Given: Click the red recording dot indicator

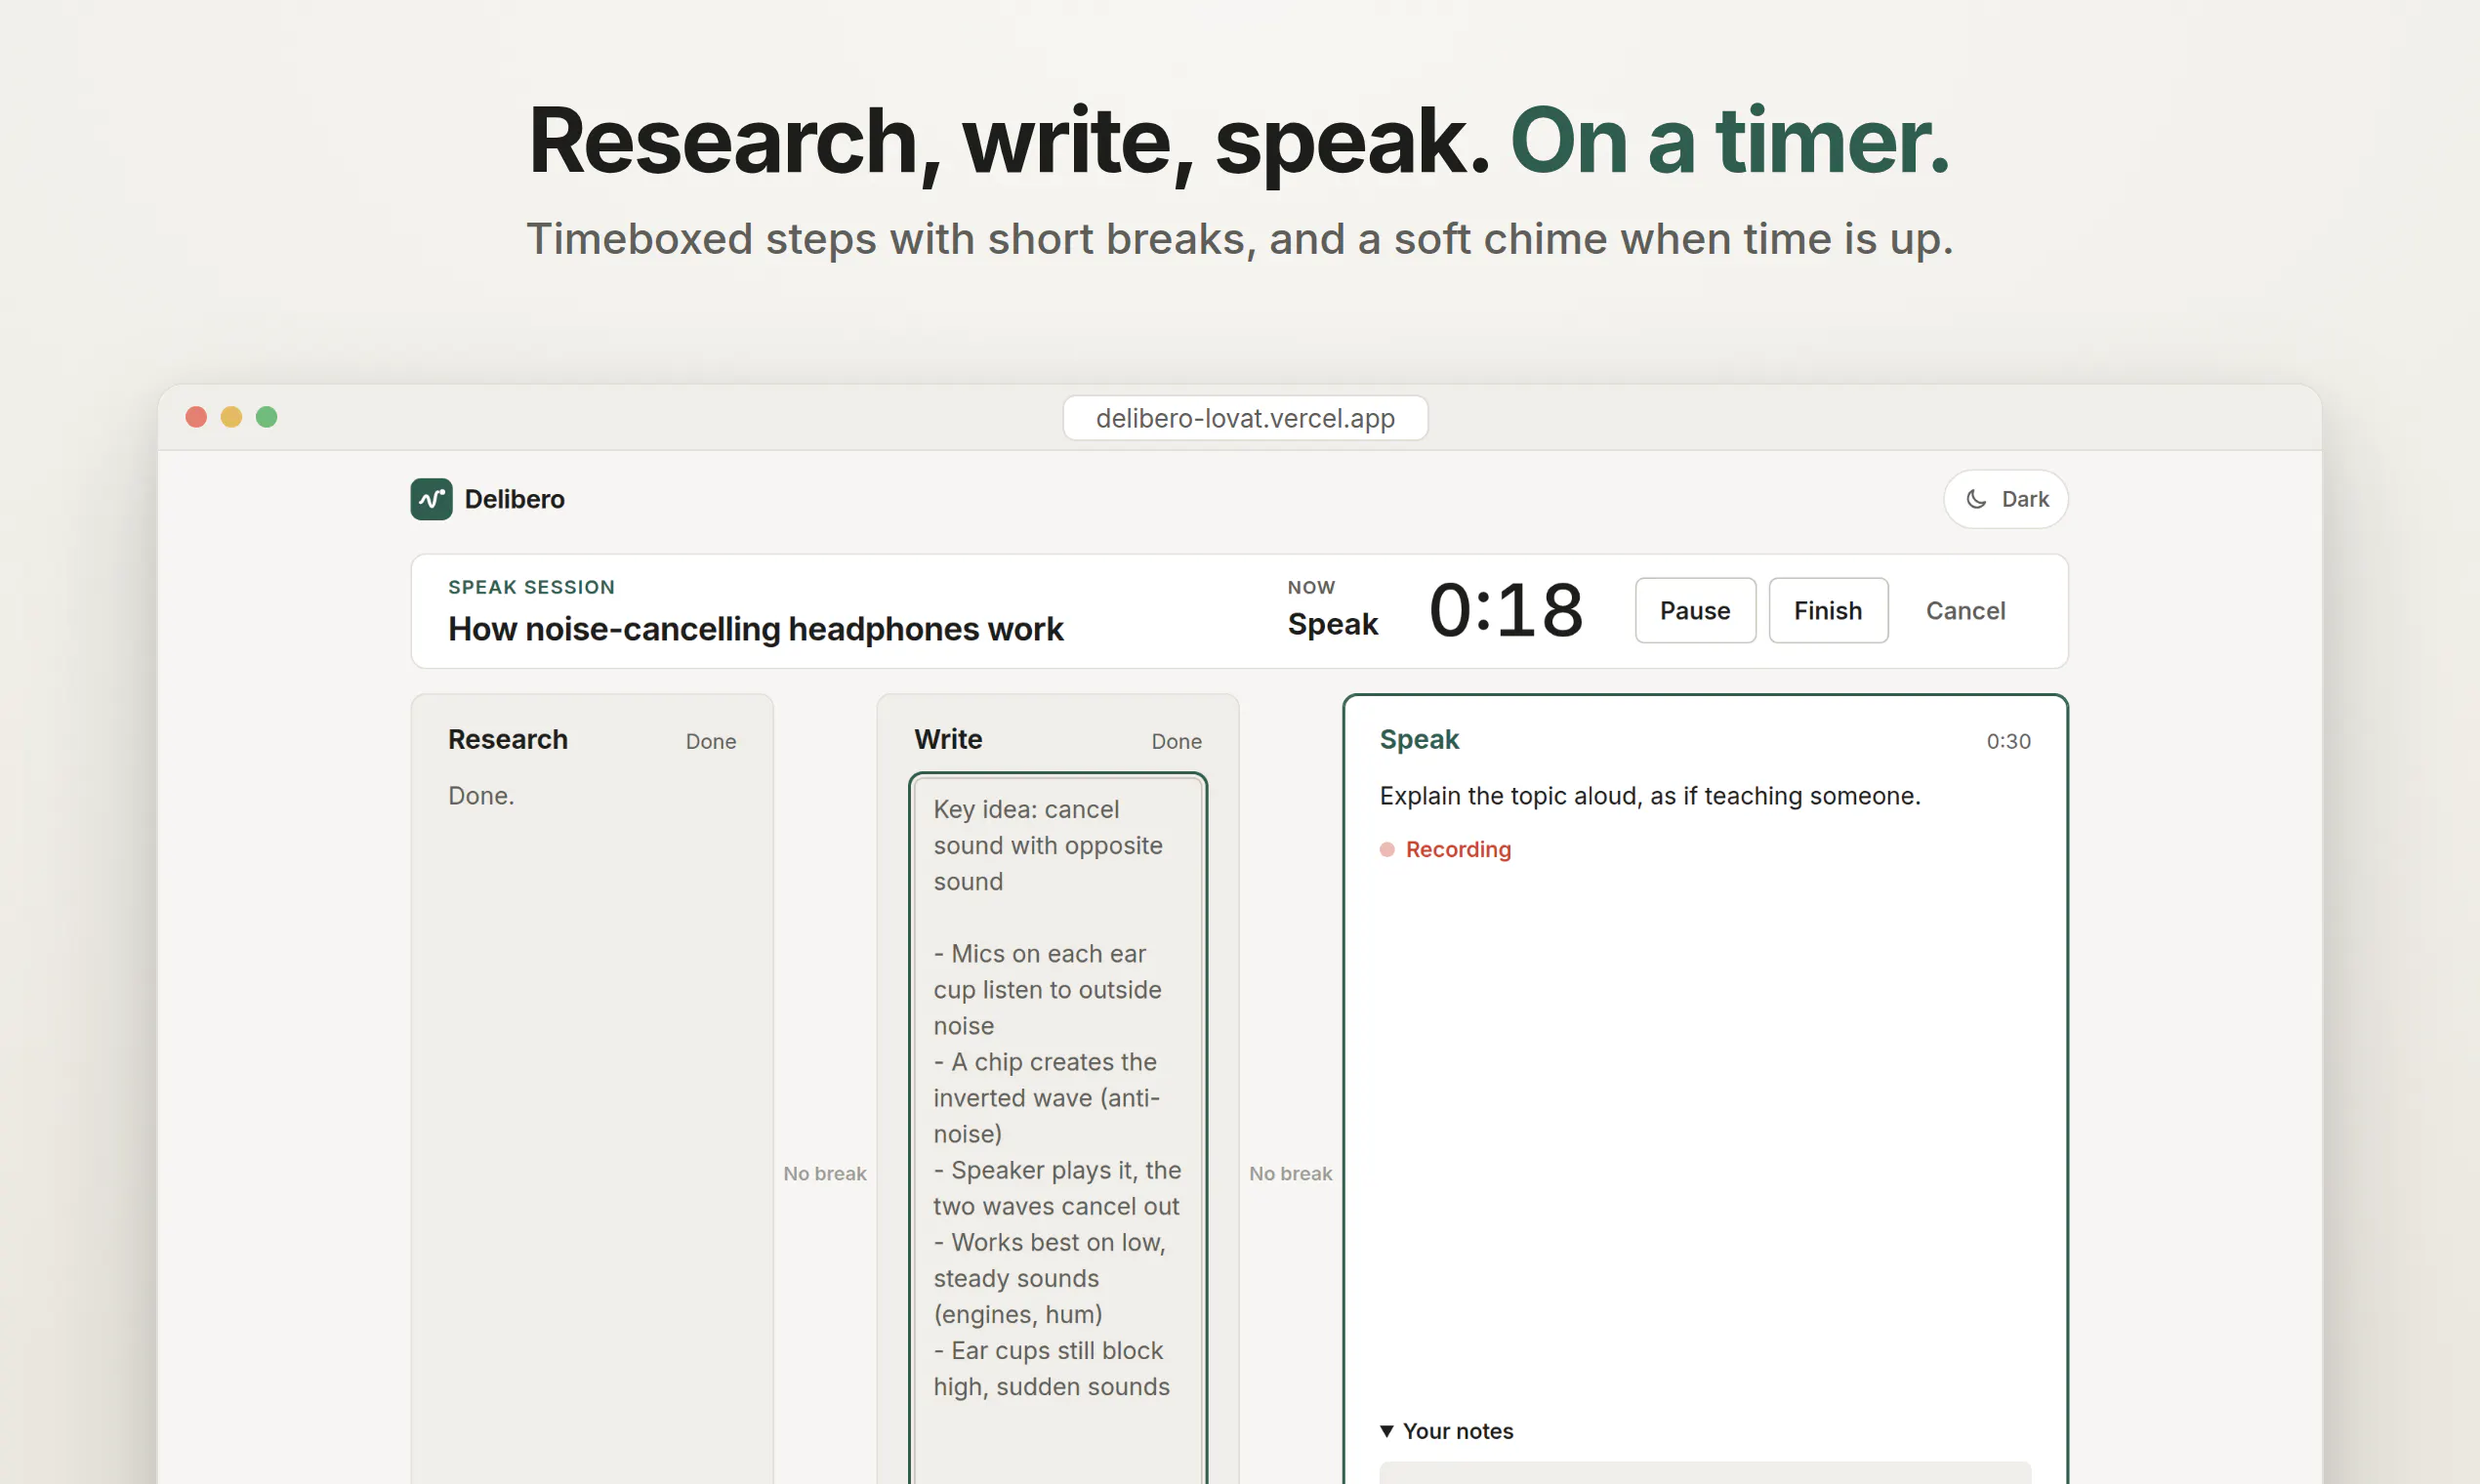Looking at the screenshot, I should [x=1387, y=849].
